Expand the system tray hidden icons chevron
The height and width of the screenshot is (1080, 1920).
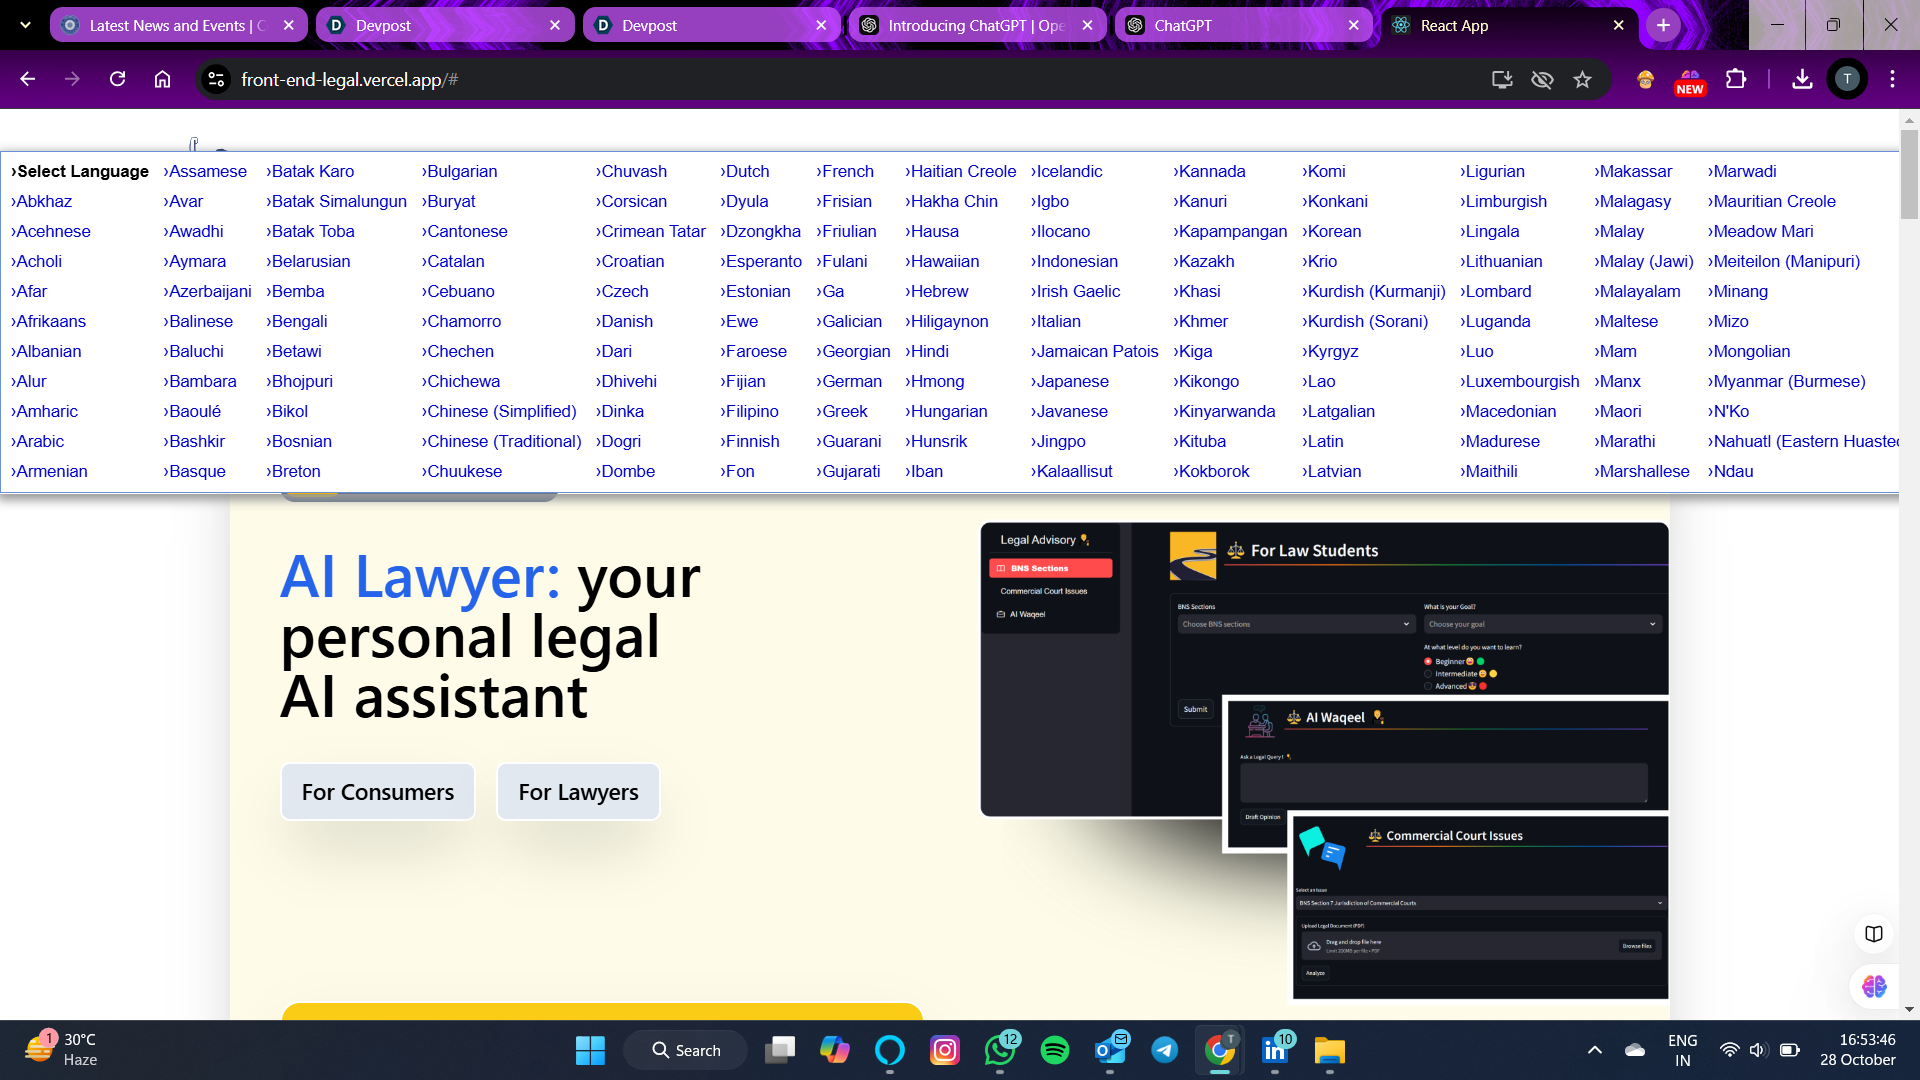tap(1594, 1050)
